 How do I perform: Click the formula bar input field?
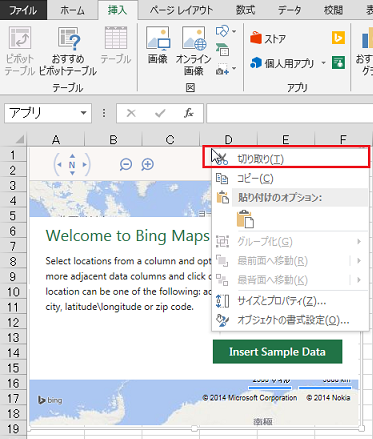(289, 113)
